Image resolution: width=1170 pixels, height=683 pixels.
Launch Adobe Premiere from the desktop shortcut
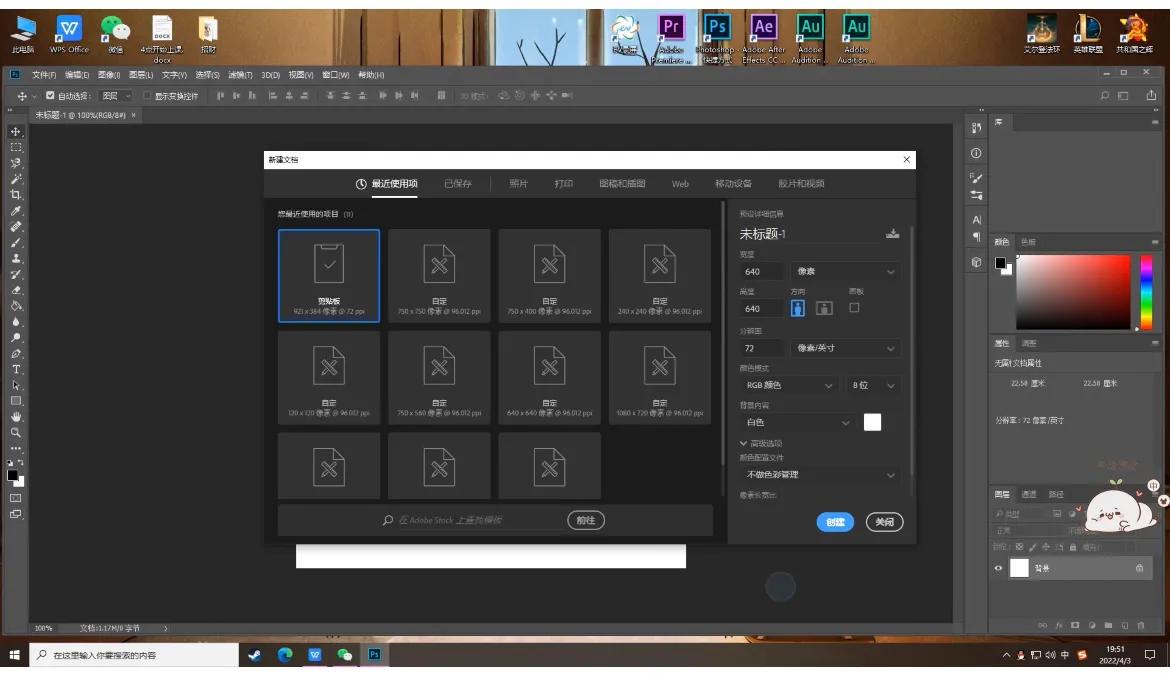click(x=671, y=39)
